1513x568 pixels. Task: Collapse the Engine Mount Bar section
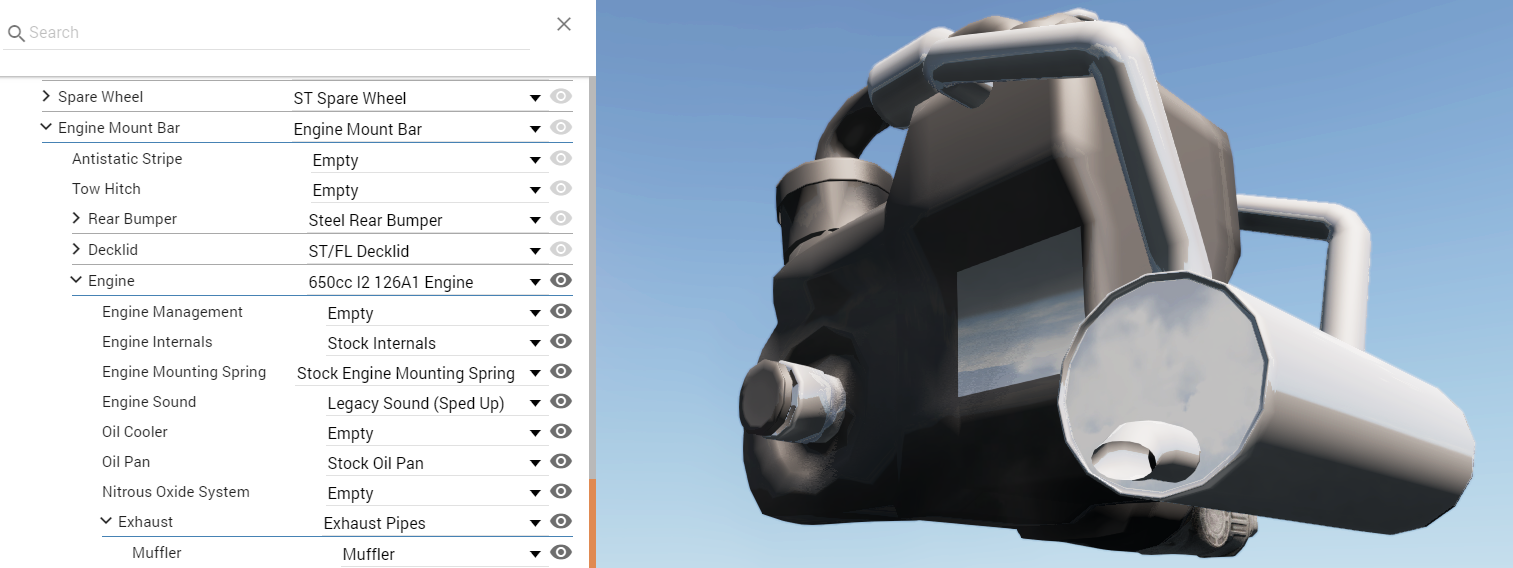coord(46,127)
